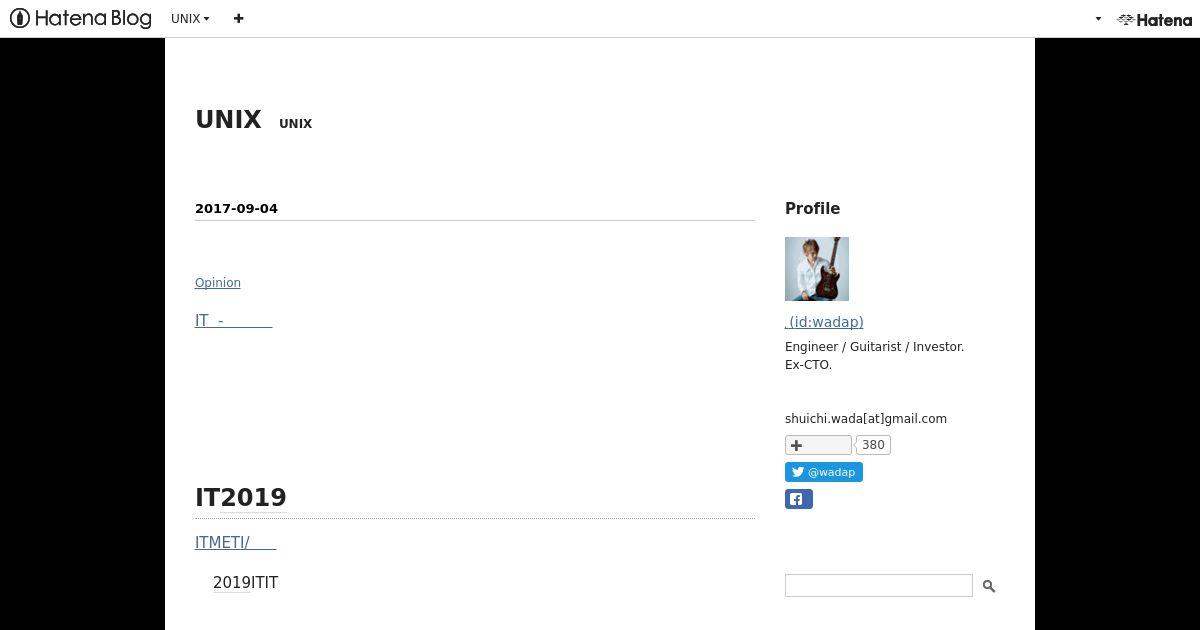The image size is (1200, 630).
Task: Focus the blog search input field
Action: [x=878, y=585]
